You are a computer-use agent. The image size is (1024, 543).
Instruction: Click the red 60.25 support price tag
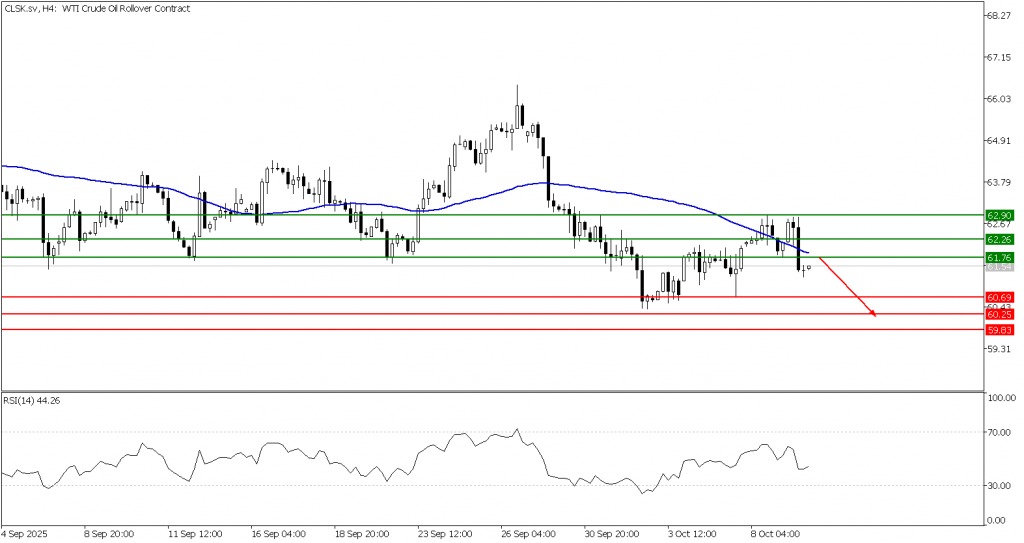(1000, 314)
